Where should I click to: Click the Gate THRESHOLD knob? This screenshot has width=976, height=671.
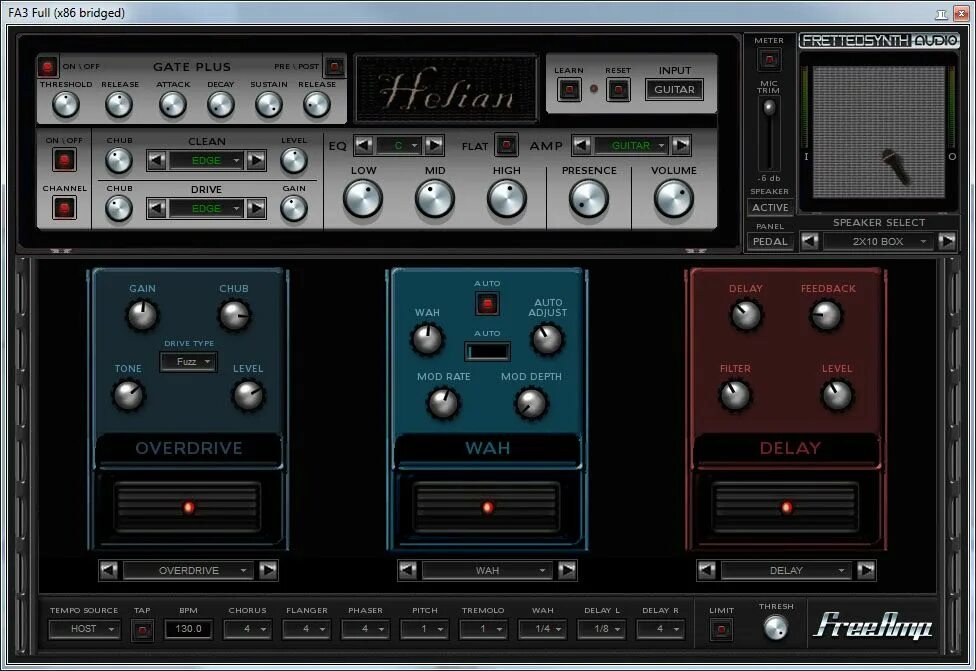[x=65, y=105]
